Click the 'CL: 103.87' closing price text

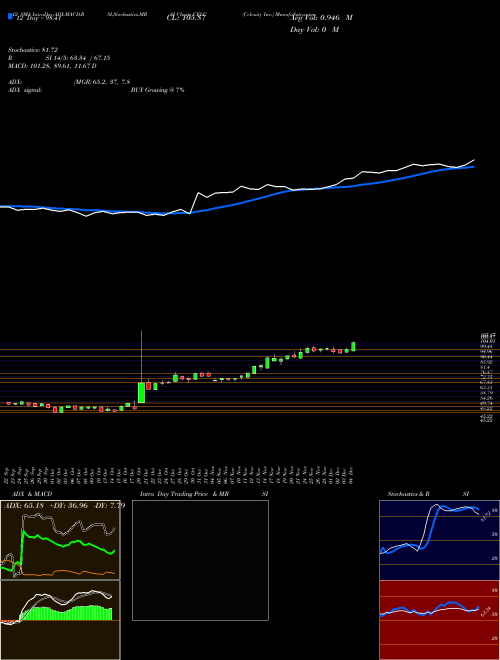184,19
